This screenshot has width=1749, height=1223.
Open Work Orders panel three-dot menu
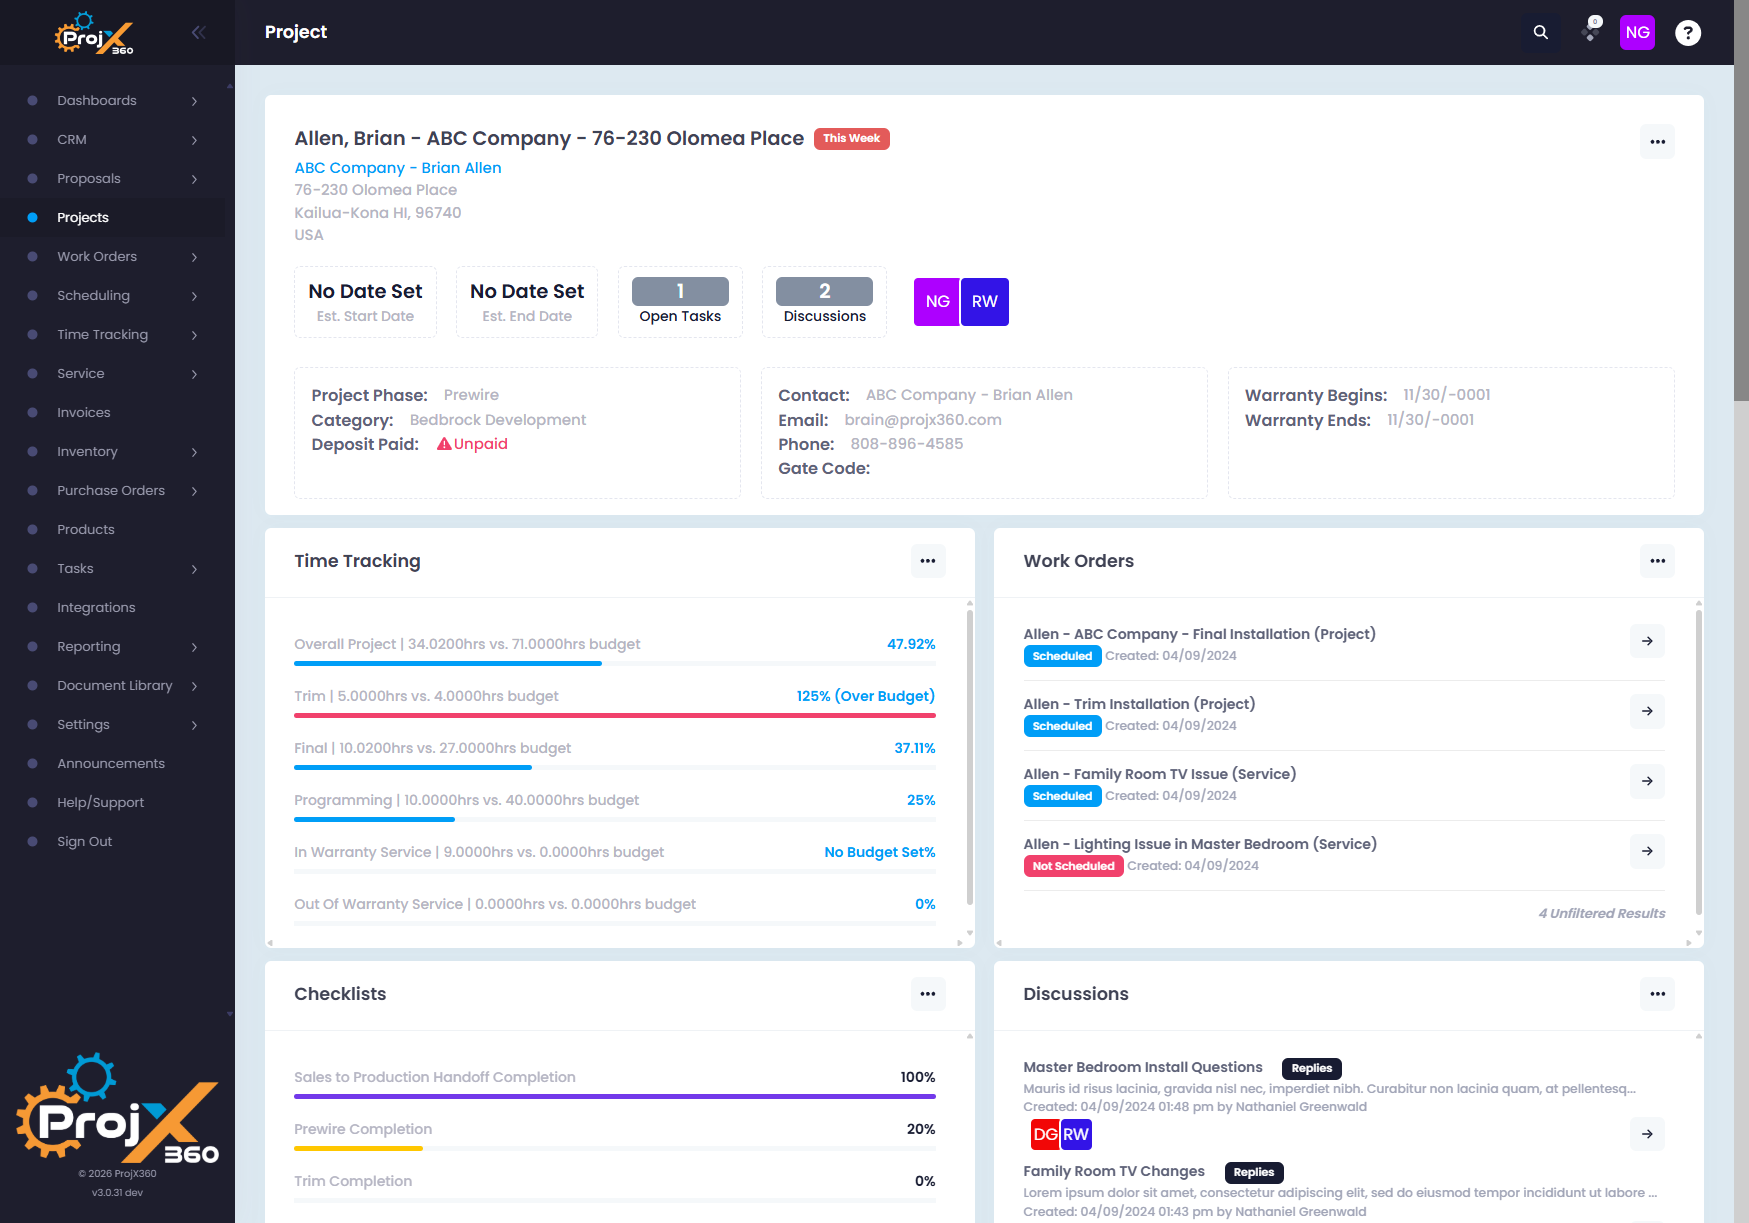coord(1658,561)
